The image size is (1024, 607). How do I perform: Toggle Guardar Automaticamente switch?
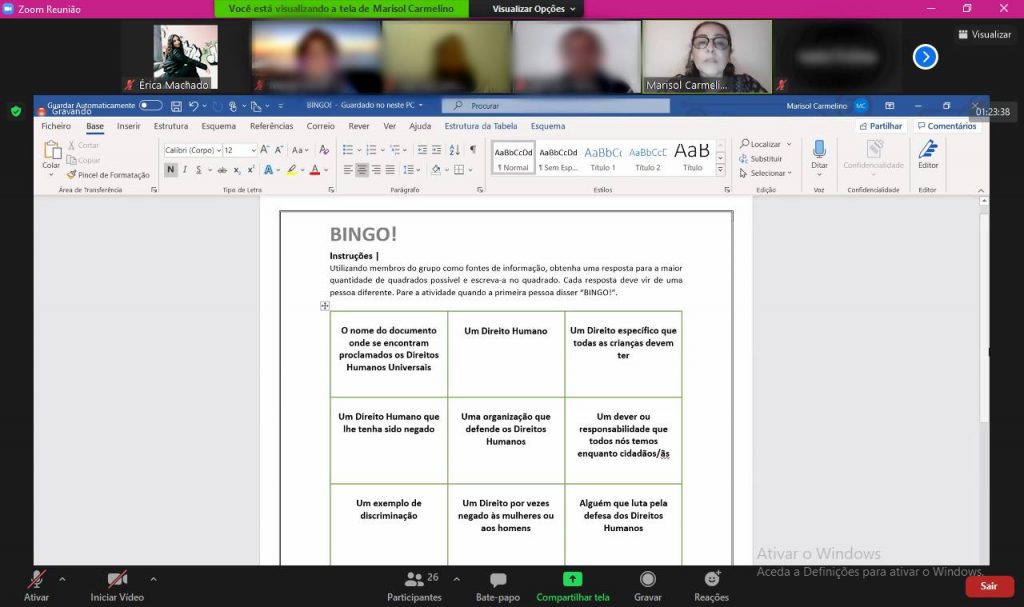tap(151, 105)
